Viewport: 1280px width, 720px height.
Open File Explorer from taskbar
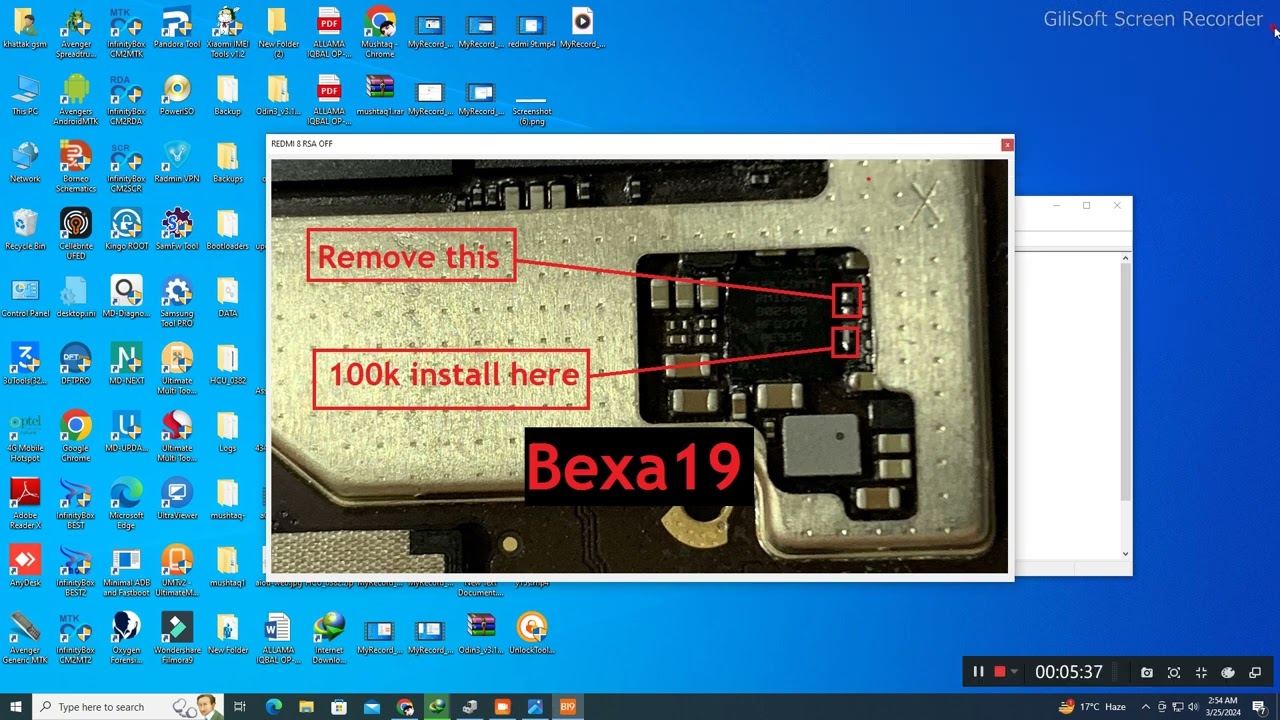(x=306, y=707)
